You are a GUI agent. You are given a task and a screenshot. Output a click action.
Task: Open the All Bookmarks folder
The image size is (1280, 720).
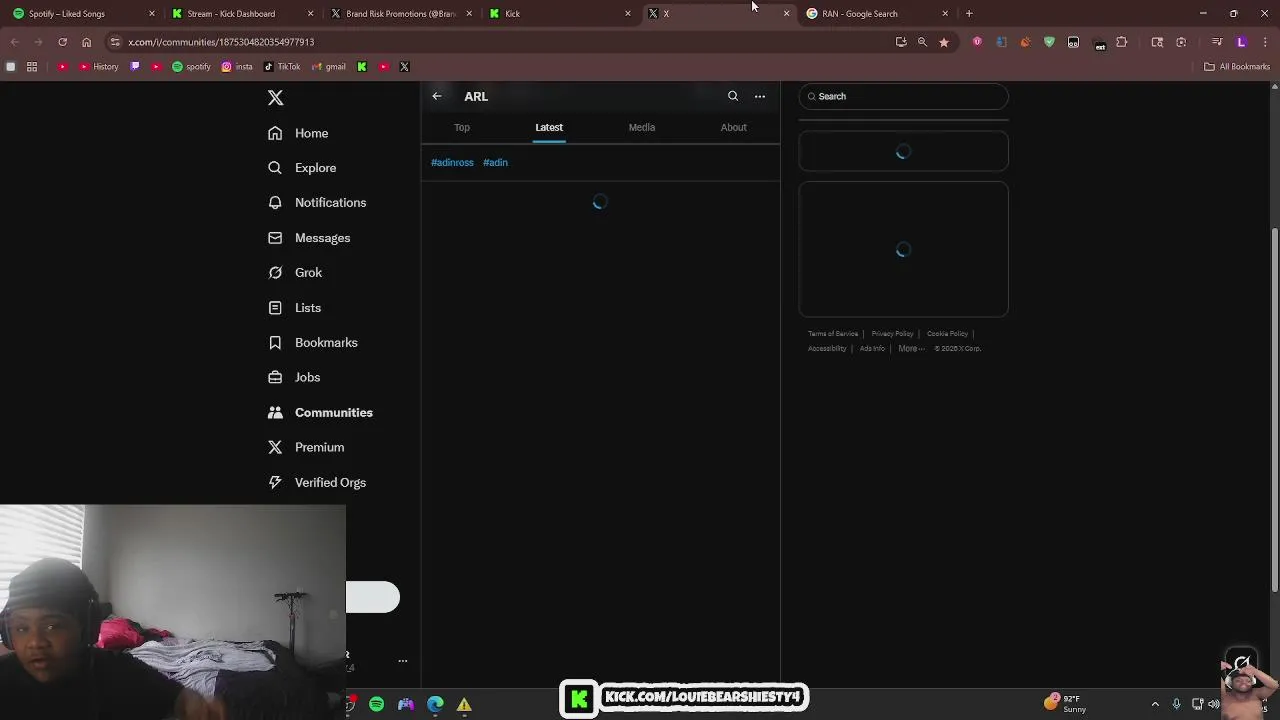point(1237,67)
